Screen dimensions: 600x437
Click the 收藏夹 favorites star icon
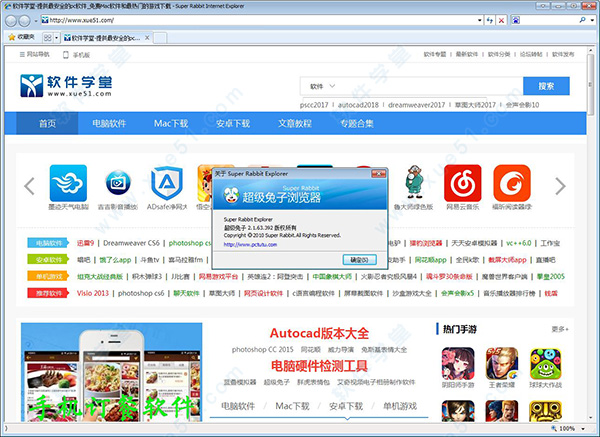pos(11,36)
